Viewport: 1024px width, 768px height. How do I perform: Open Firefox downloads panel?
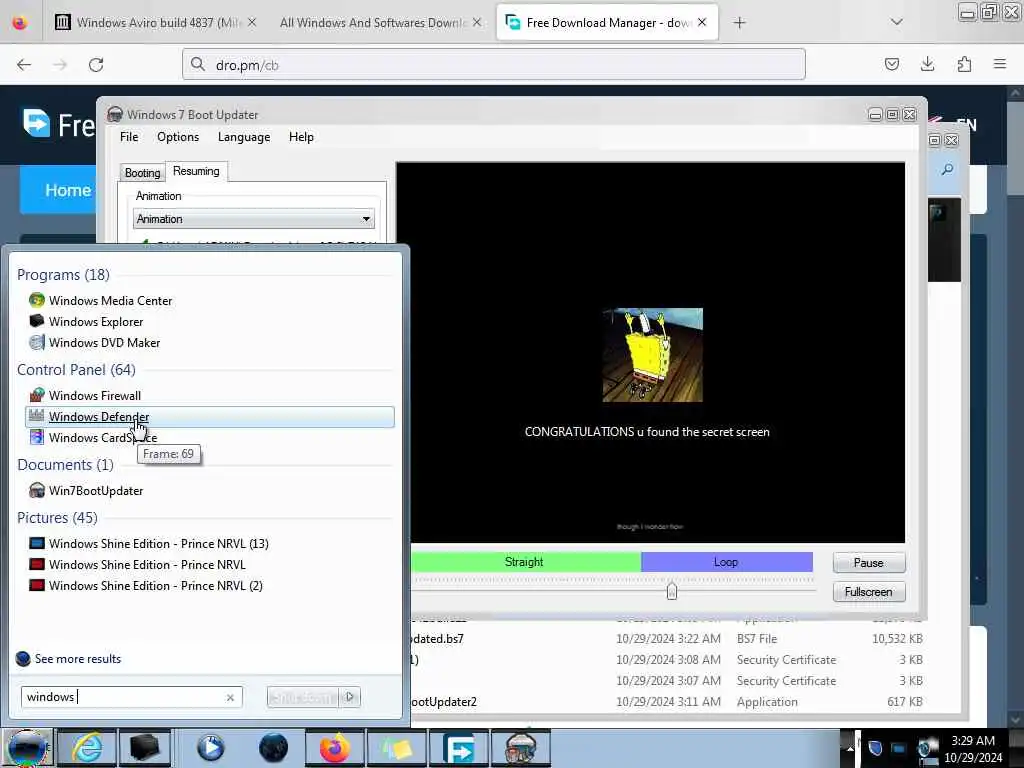[927, 64]
